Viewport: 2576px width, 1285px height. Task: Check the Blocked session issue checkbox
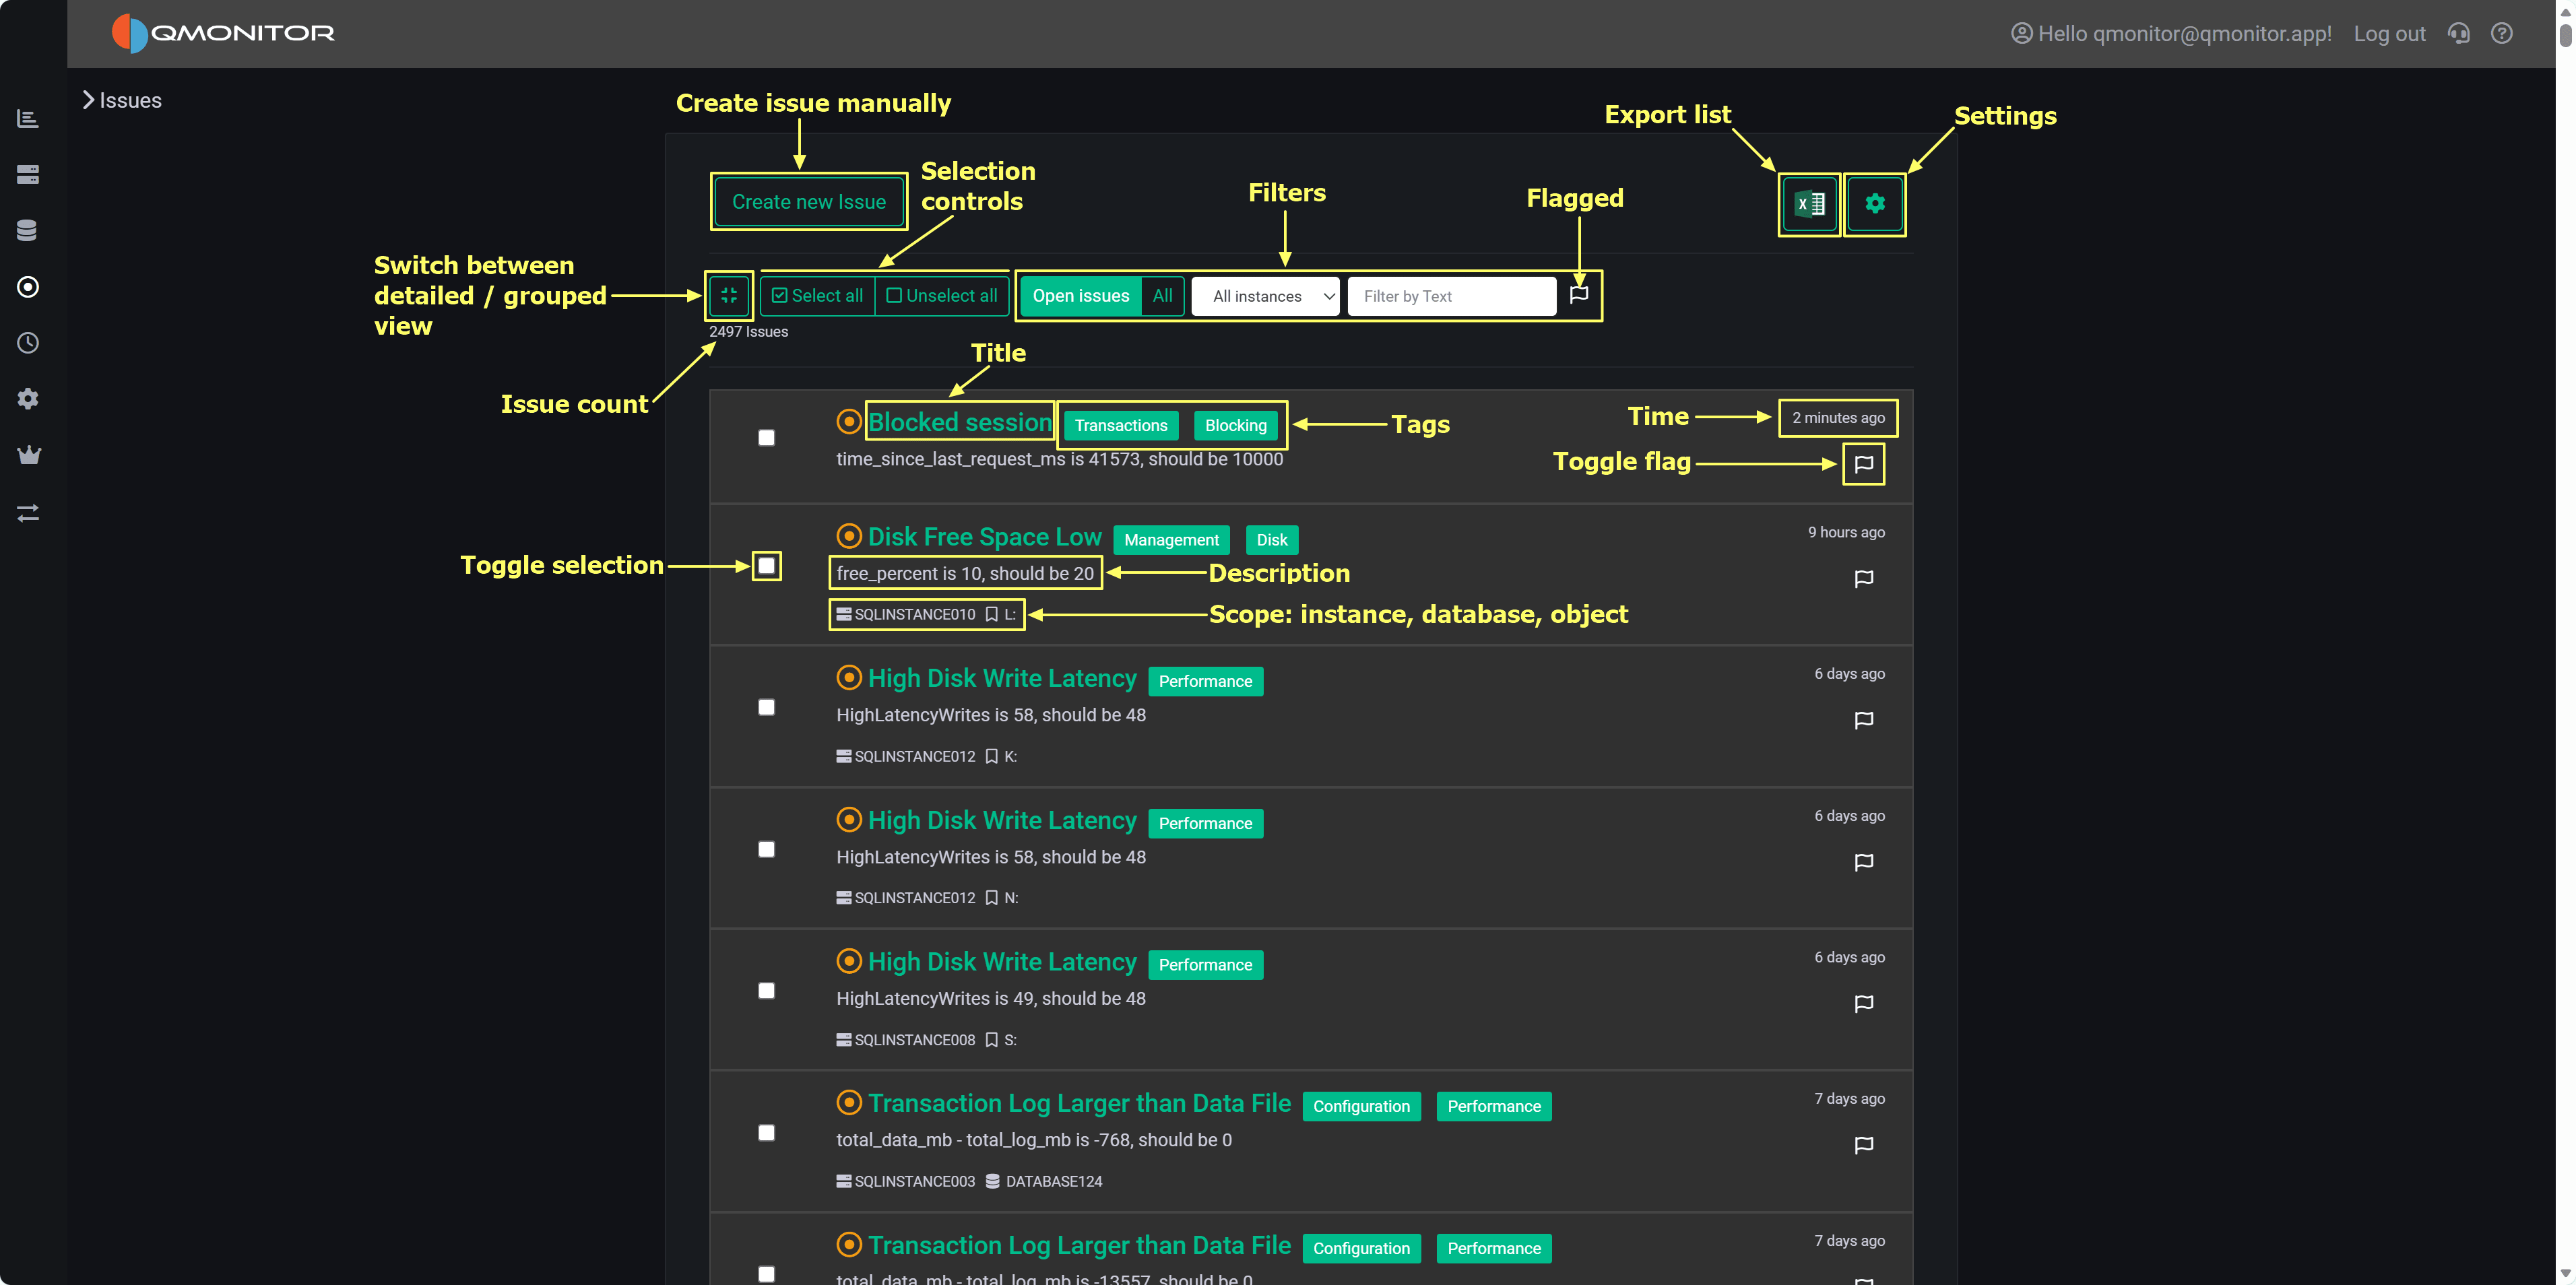766,438
